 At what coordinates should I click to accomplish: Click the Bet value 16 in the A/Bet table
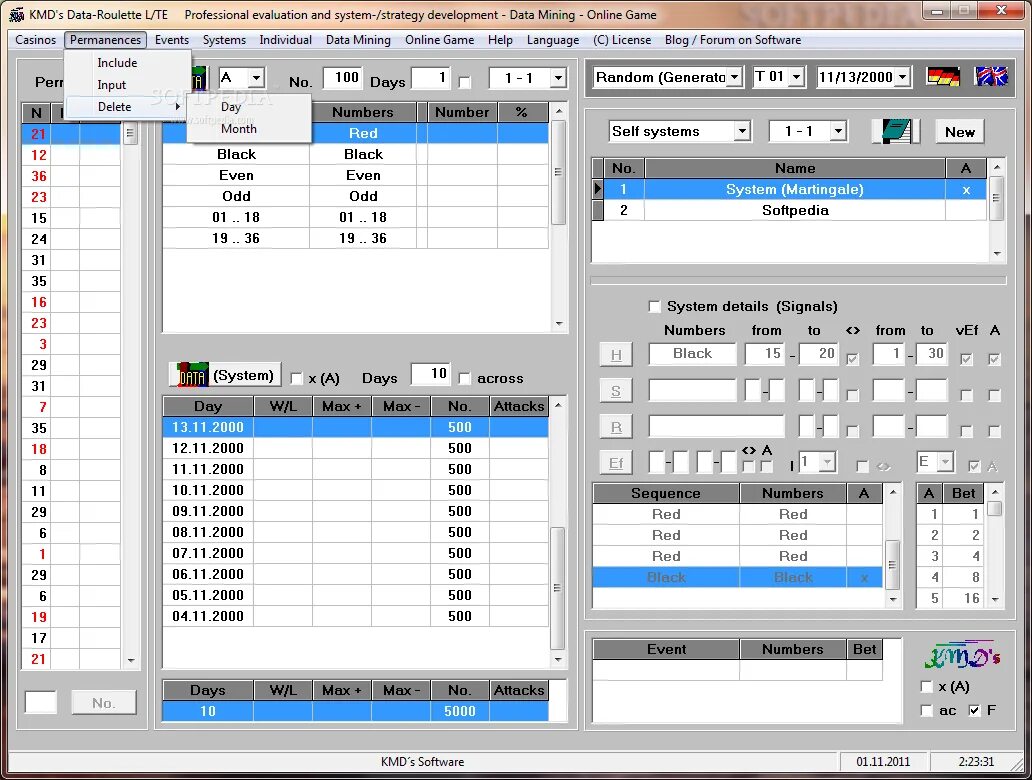964,598
